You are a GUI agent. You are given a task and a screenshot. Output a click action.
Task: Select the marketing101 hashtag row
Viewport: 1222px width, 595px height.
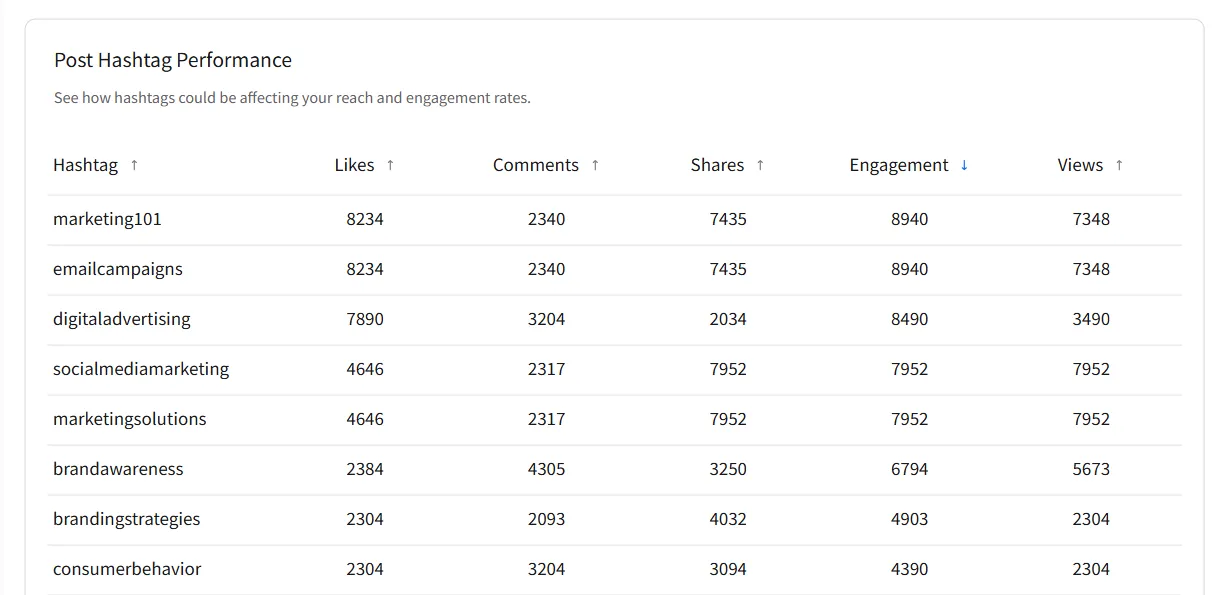(107, 219)
